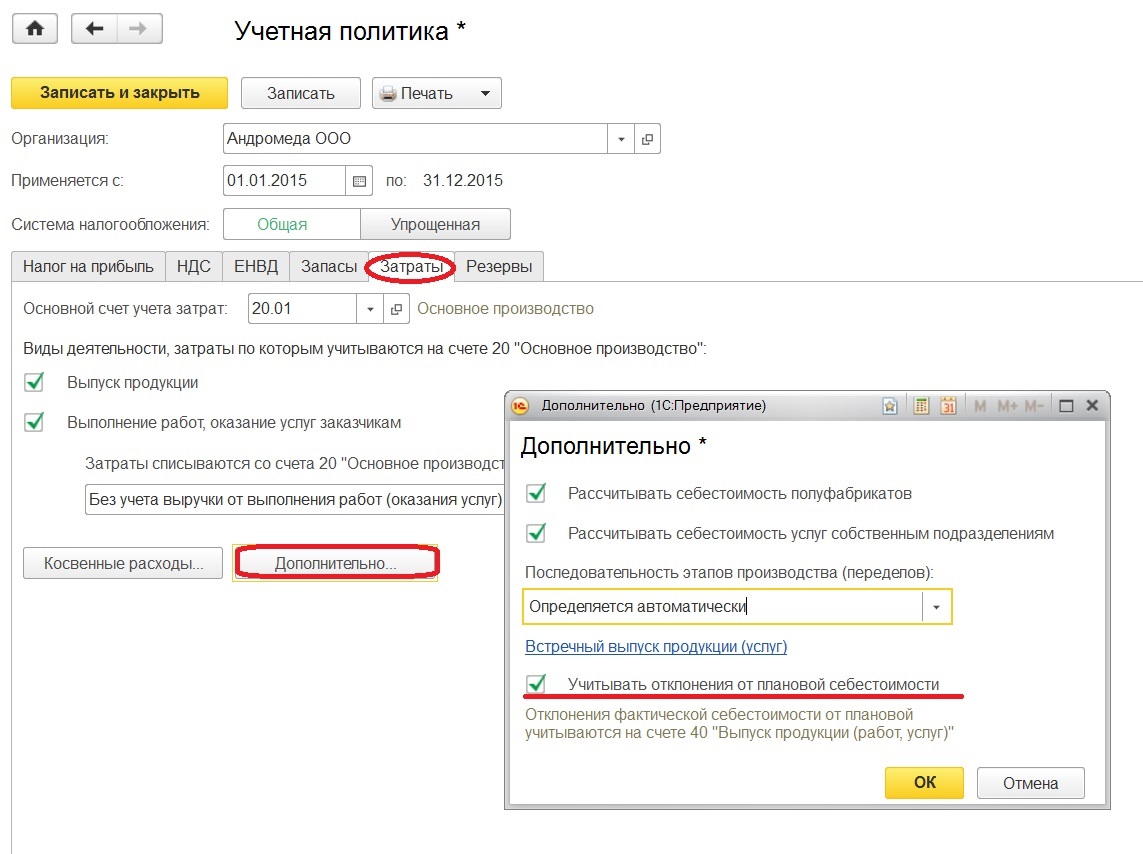Expand the Печать dropdown arrow
This screenshot has width=1143, height=854.
tap(485, 93)
